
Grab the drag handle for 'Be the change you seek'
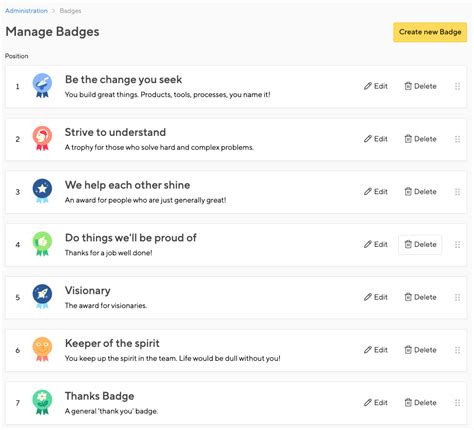pos(457,86)
